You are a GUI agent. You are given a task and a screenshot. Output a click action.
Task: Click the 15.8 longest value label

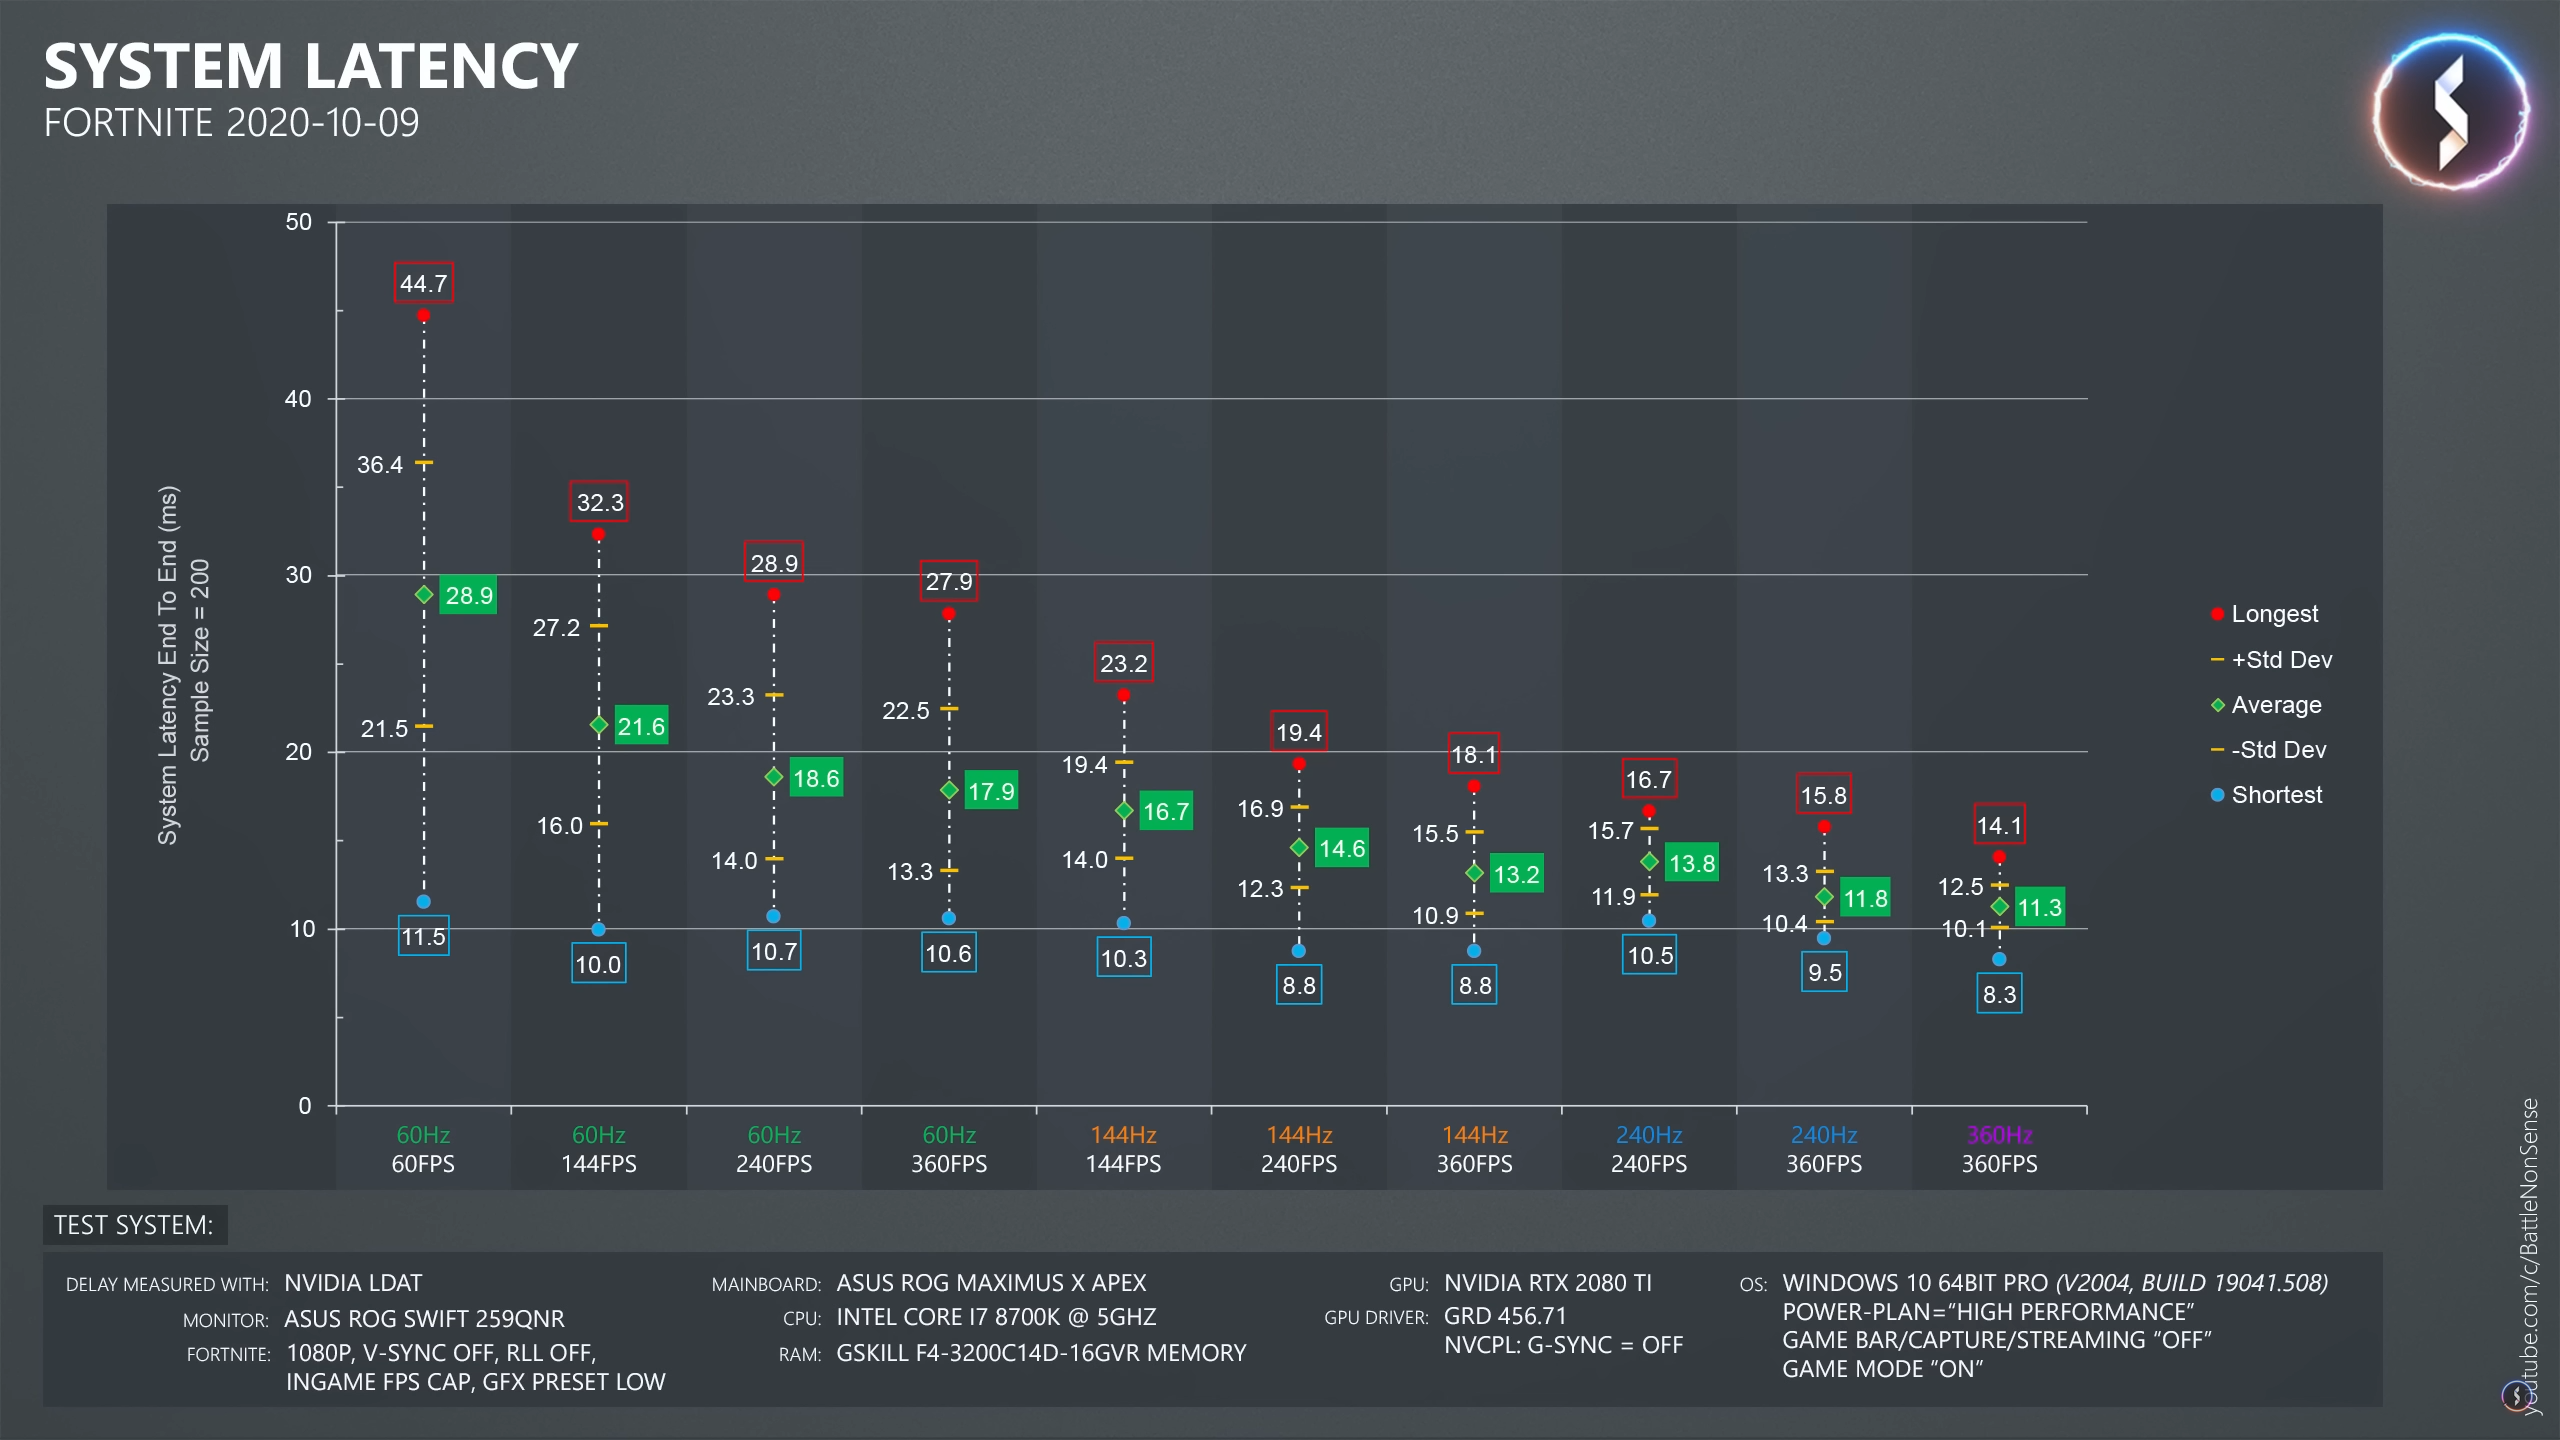click(x=1824, y=795)
